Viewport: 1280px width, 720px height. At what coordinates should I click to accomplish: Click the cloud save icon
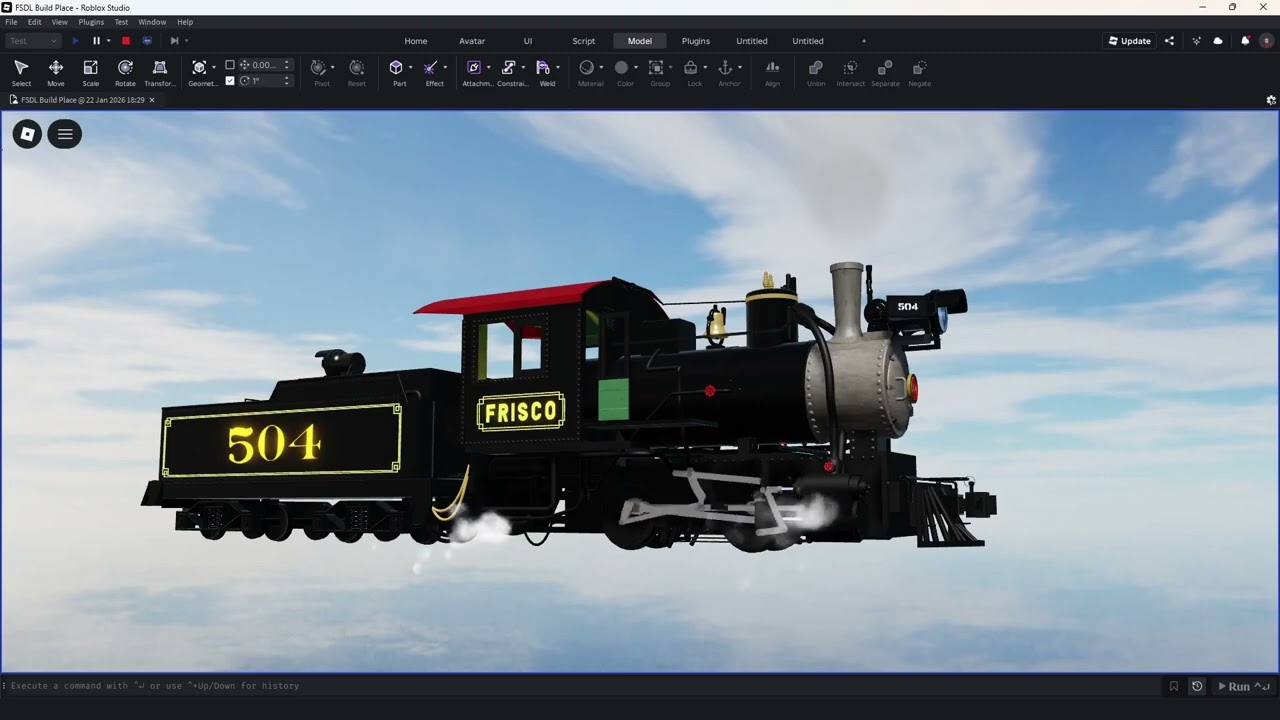tap(1218, 41)
